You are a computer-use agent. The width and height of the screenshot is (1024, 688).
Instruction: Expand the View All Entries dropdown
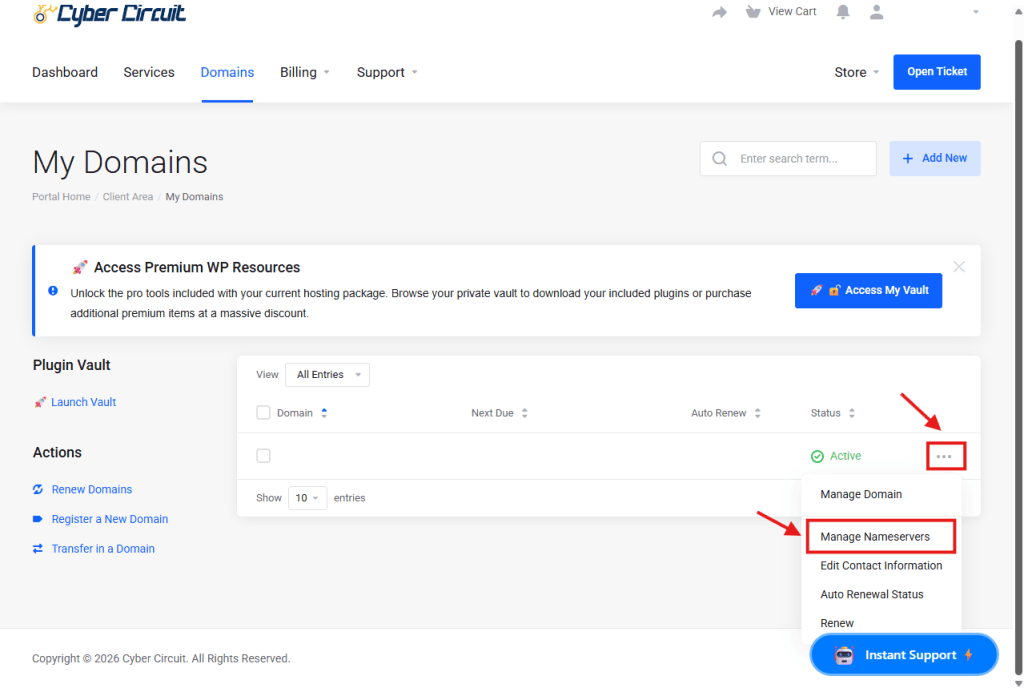click(x=327, y=375)
